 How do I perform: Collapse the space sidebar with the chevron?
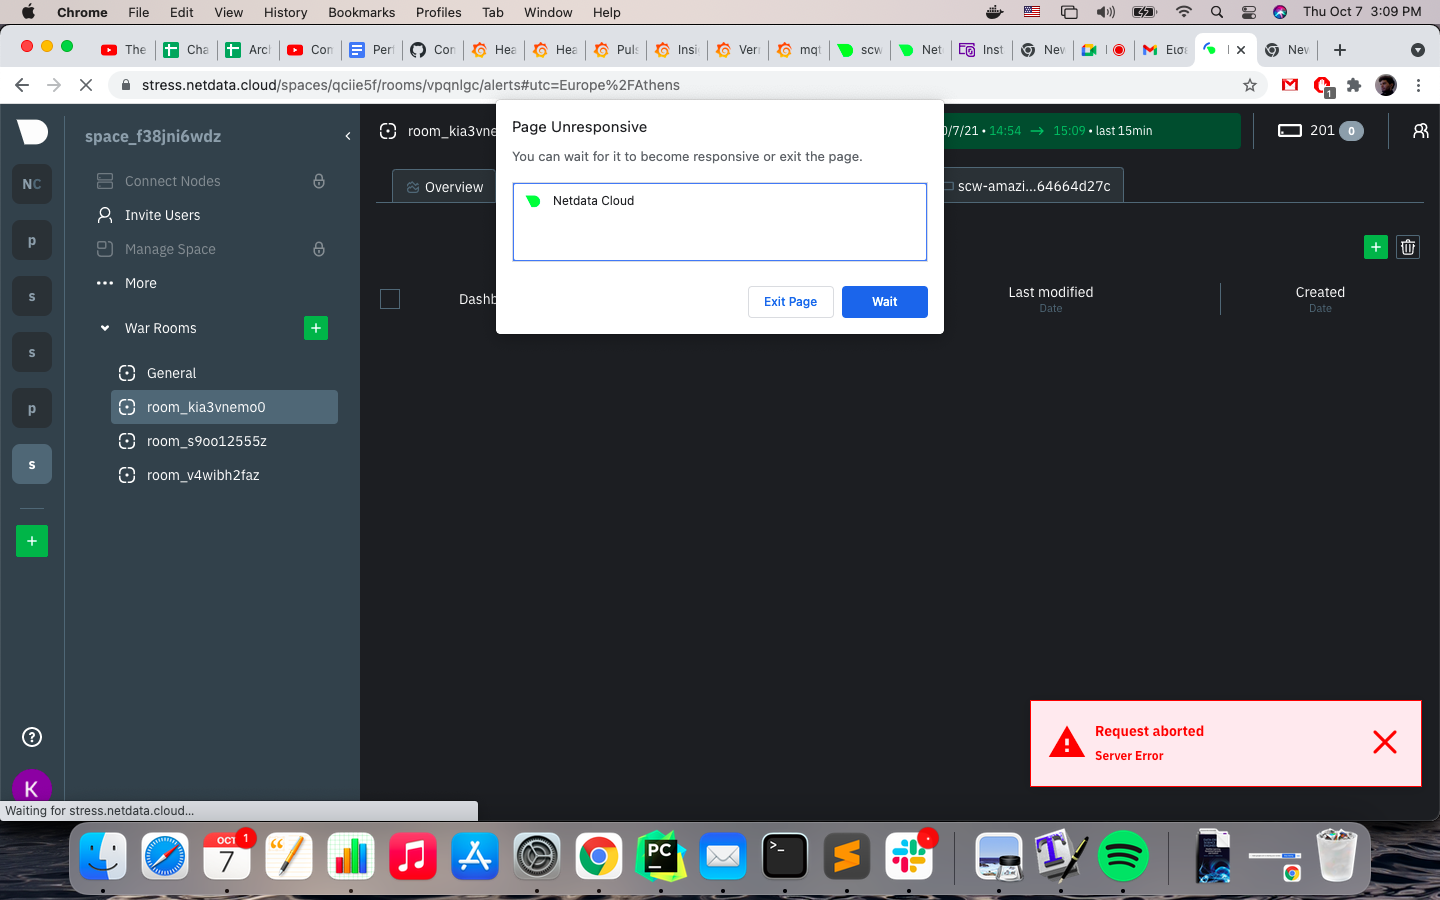pyautogui.click(x=348, y=136)
